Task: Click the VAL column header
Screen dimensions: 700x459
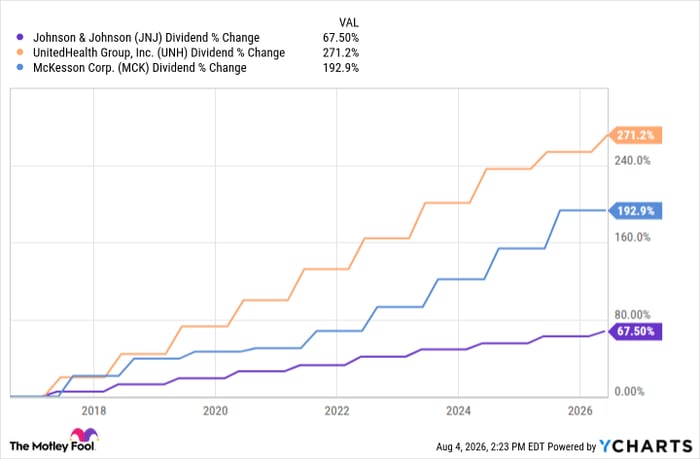Action: click(349, 22)
